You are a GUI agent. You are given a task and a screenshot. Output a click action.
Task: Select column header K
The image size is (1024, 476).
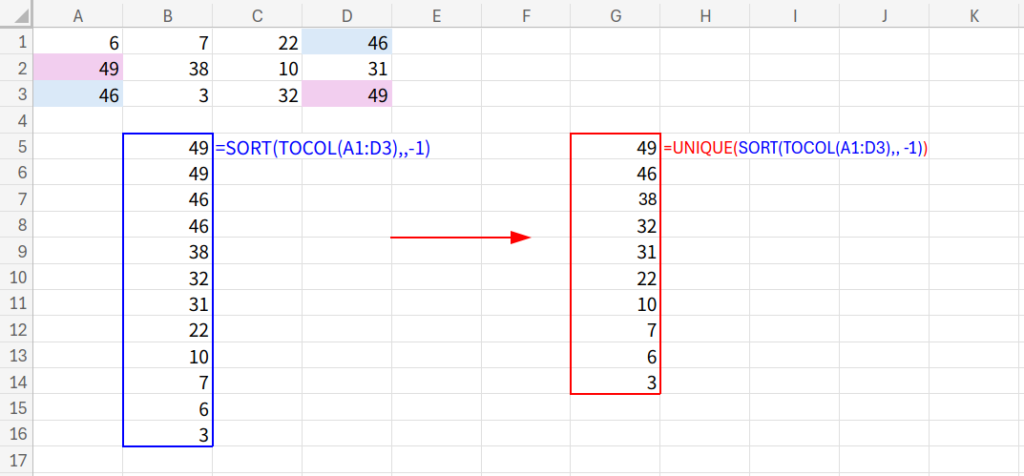click(973, 15)
